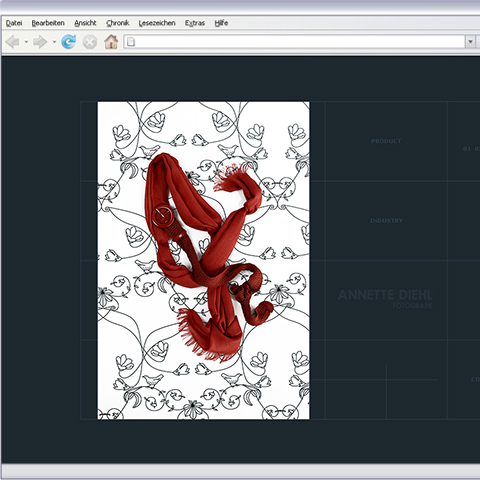Open gallery page 01 link
Image resolution: width=480 pixels, height=480 pixels.
[466, 149]
